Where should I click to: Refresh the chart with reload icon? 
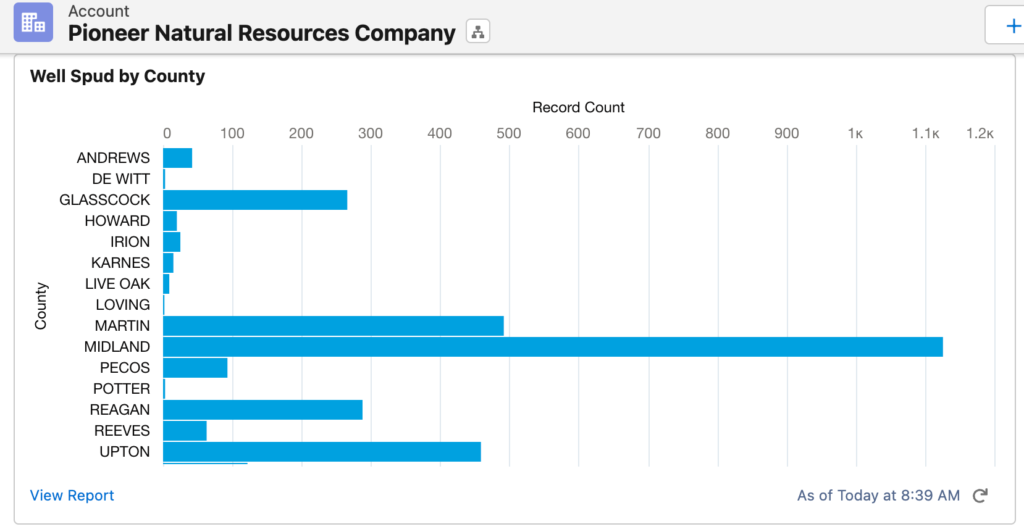click(980, 495)
